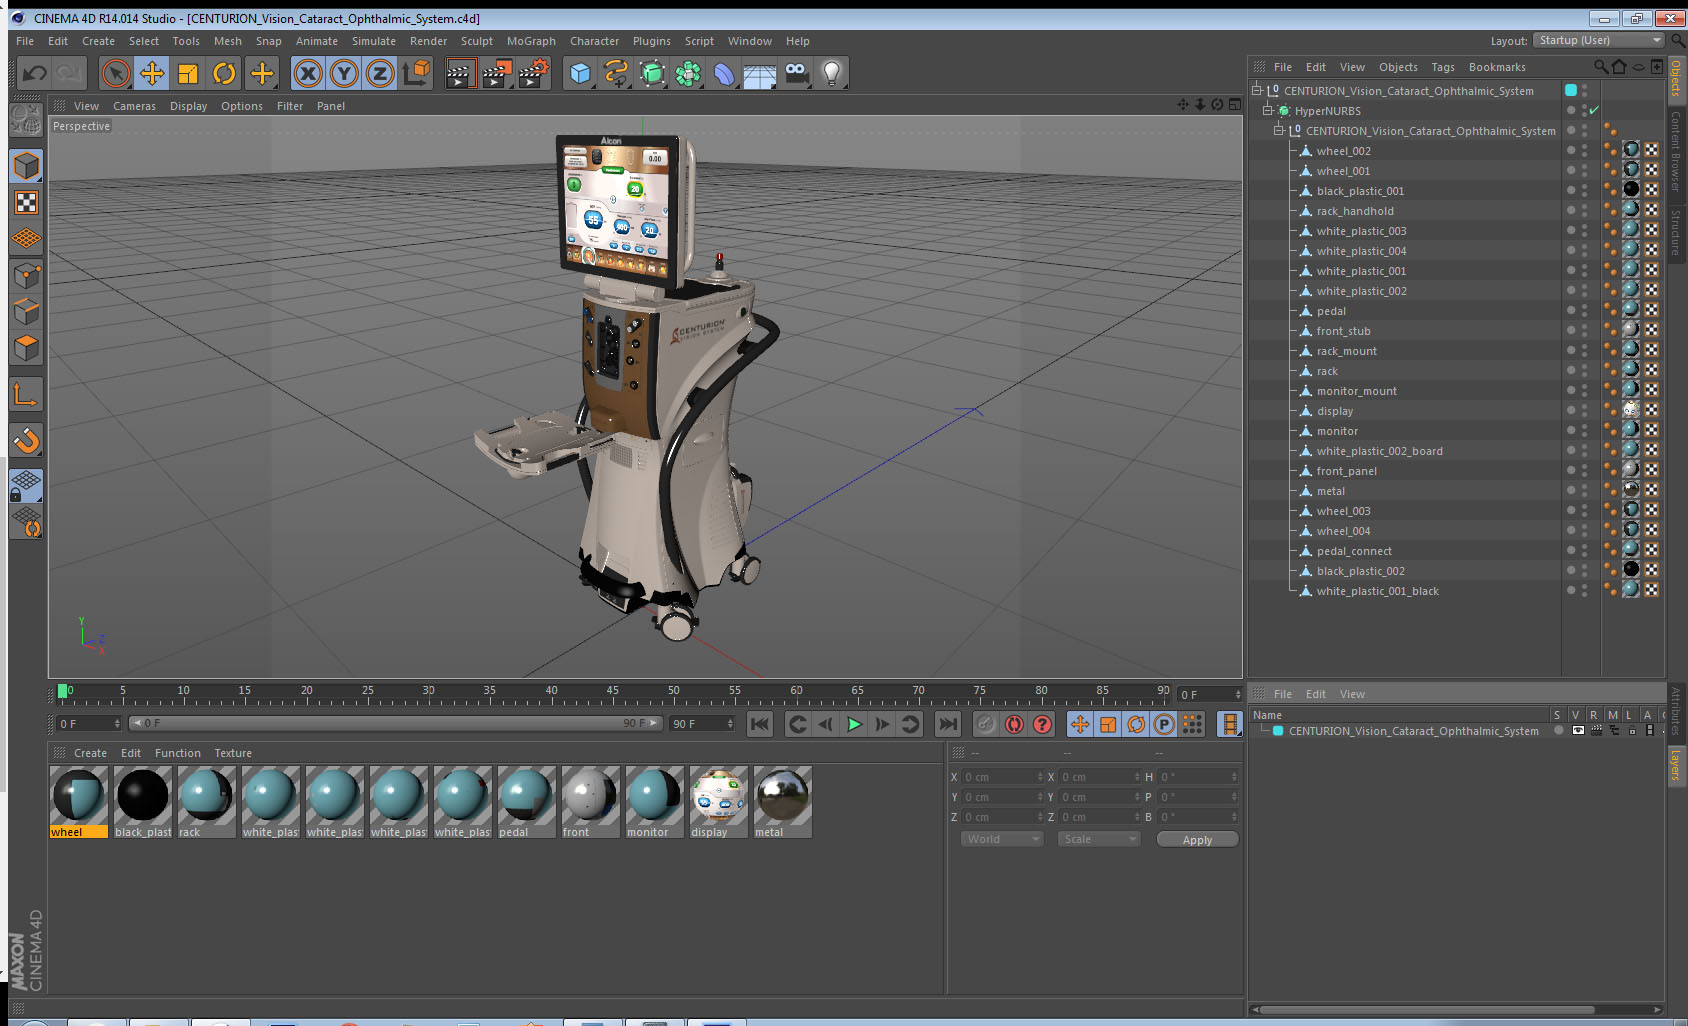Toggle visibility dots for monitor object
This screenshot has width=1688, height=1026.
1584,431
